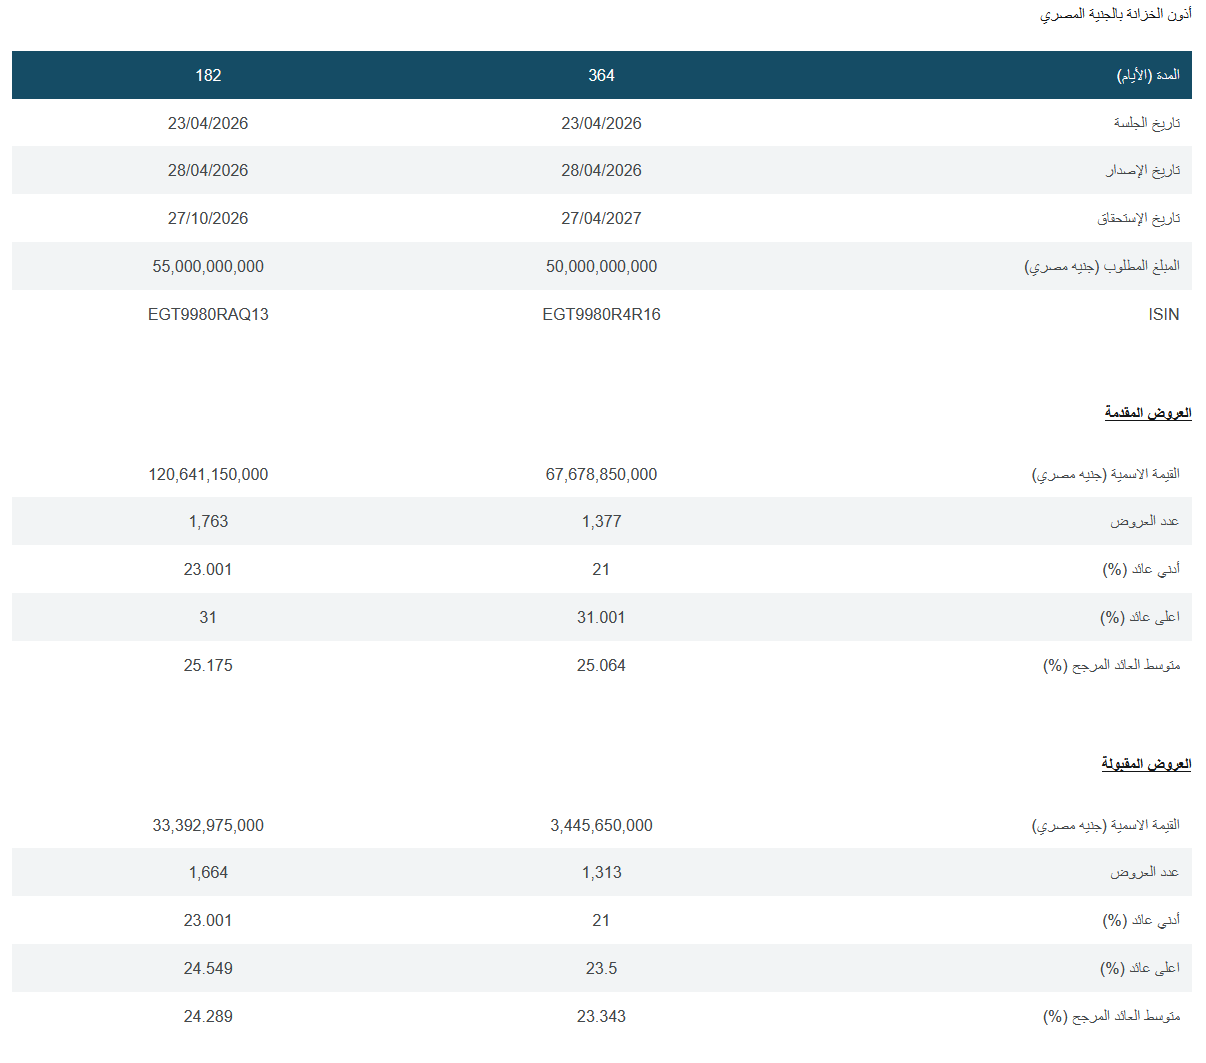Select ISIN code EGT9980RAQ13
The height and width of the screenshot is (1063, 1206).
[x=208, y=314]
